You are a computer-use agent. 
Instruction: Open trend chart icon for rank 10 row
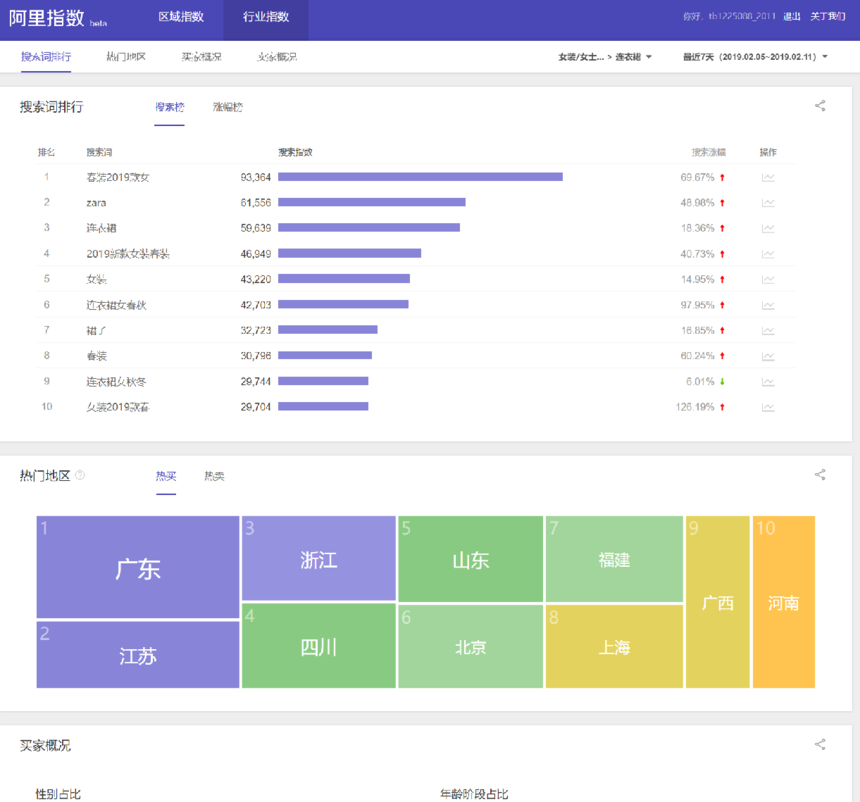[768, 407]
